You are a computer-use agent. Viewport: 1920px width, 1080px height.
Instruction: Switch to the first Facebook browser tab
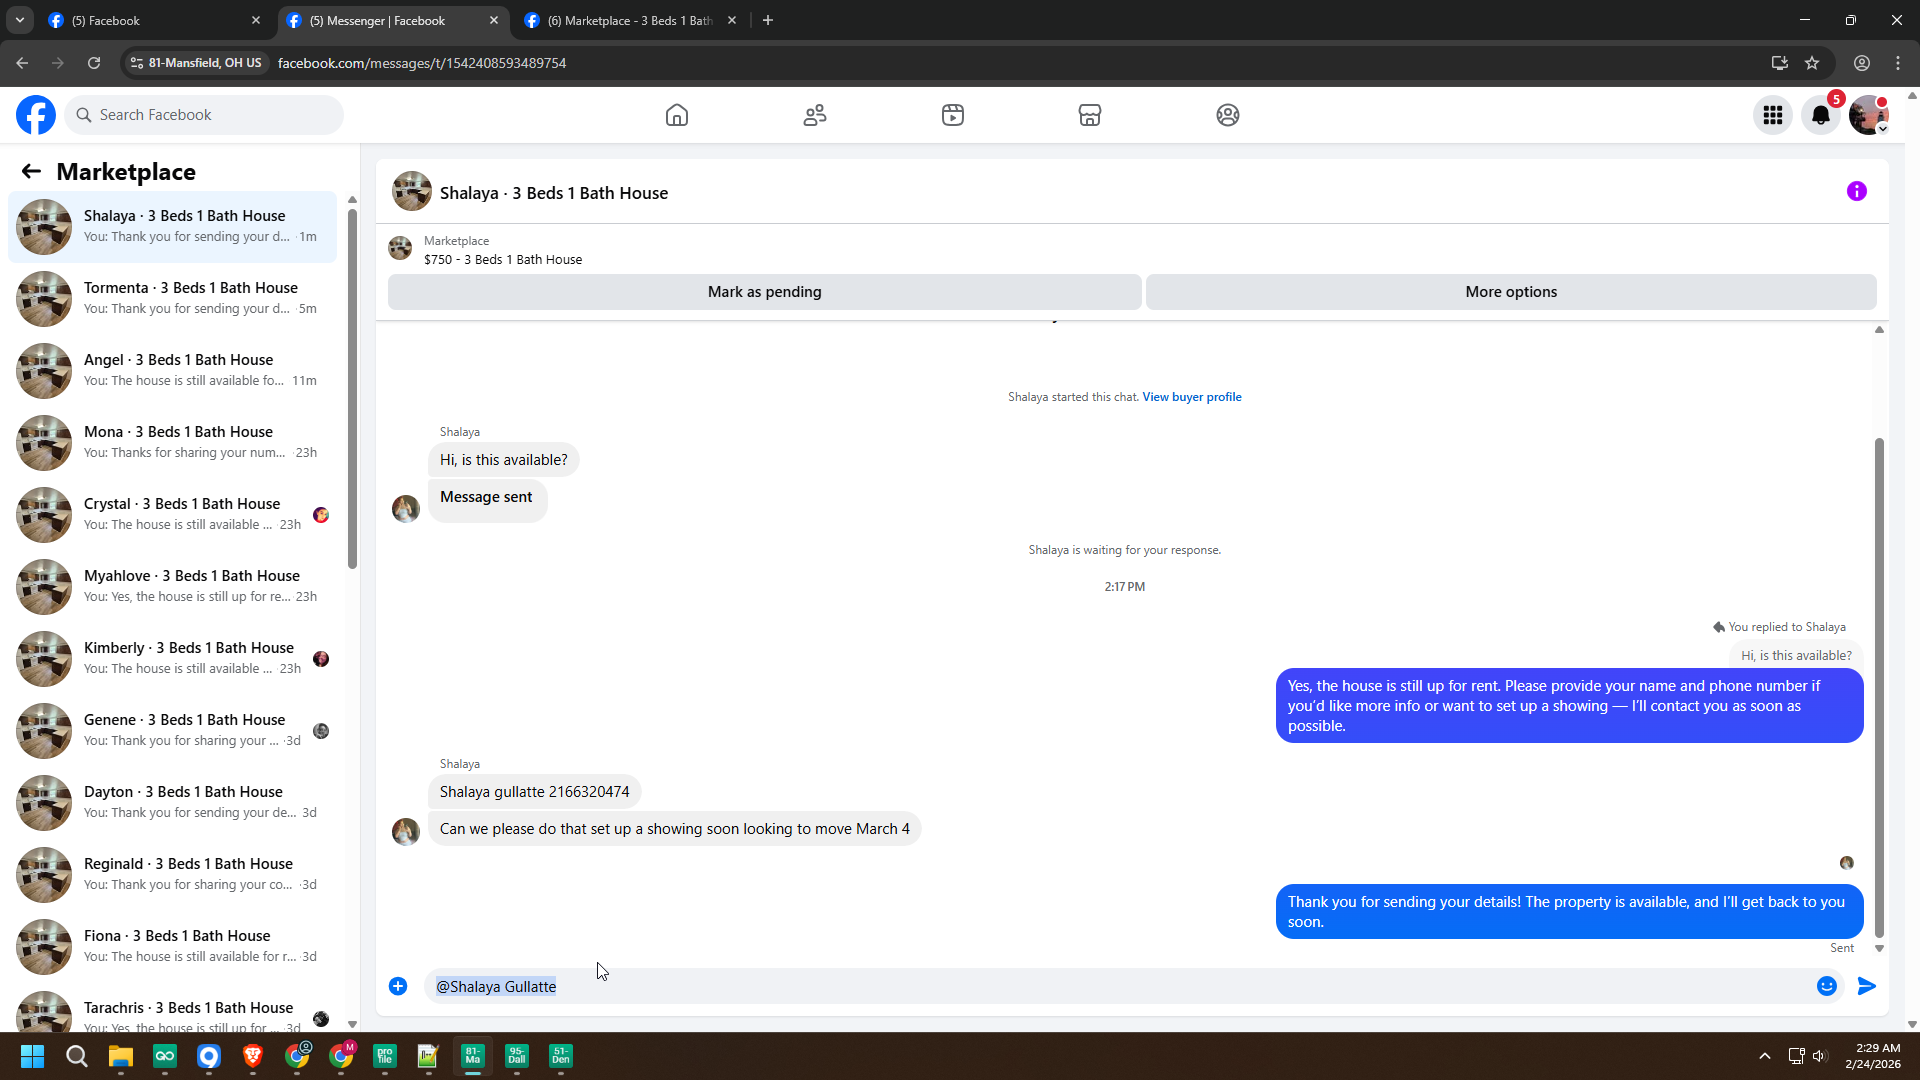[150, 20]
